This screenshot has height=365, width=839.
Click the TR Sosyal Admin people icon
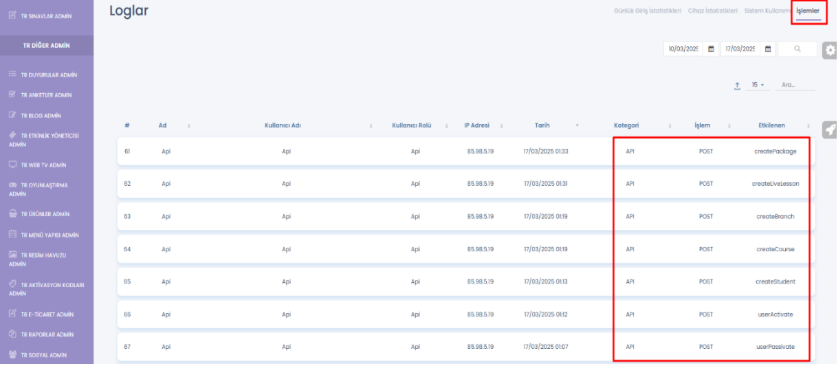tap(13, 354)
